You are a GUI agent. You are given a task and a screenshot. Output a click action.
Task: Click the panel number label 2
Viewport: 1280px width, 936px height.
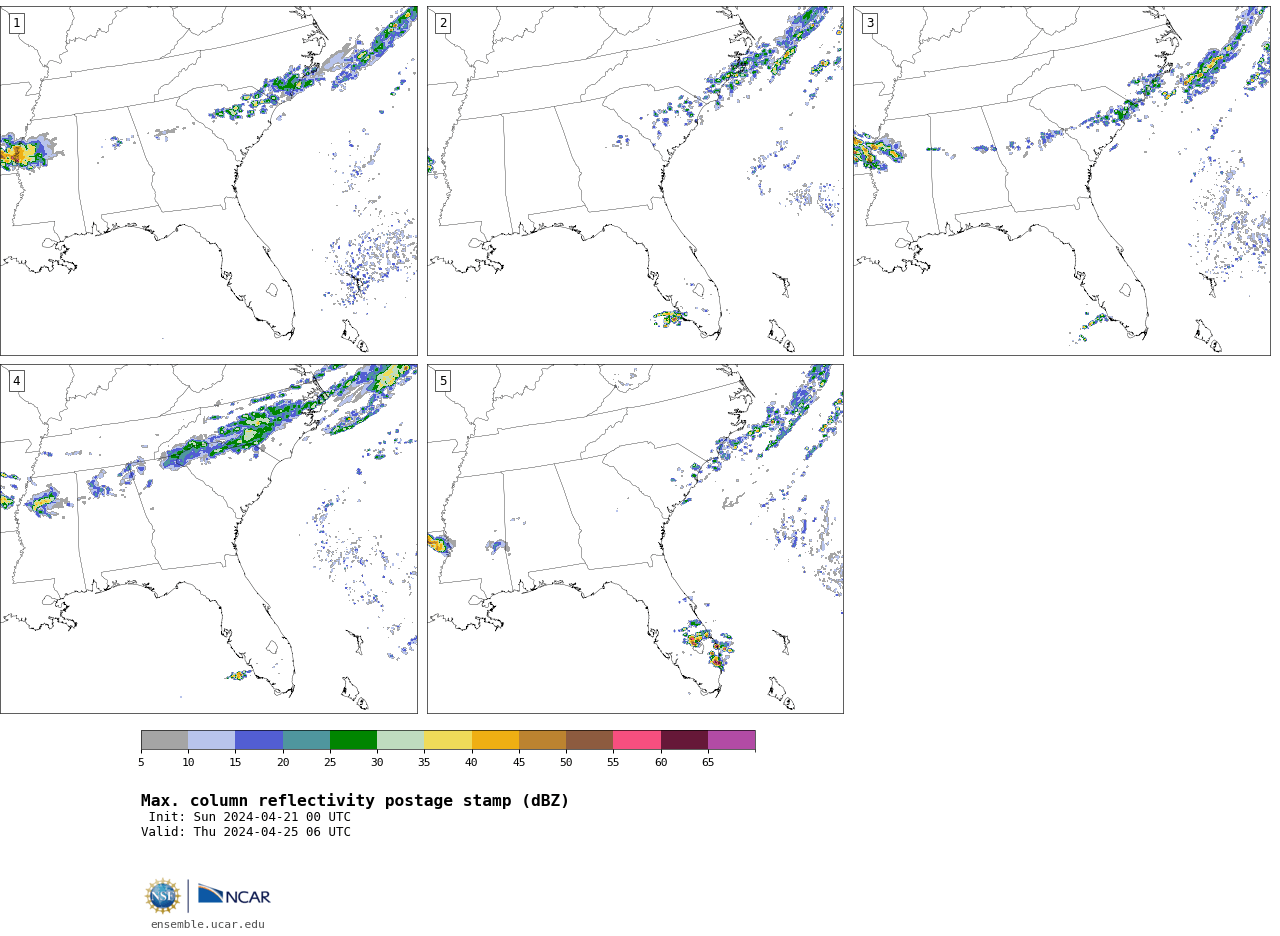443,23
